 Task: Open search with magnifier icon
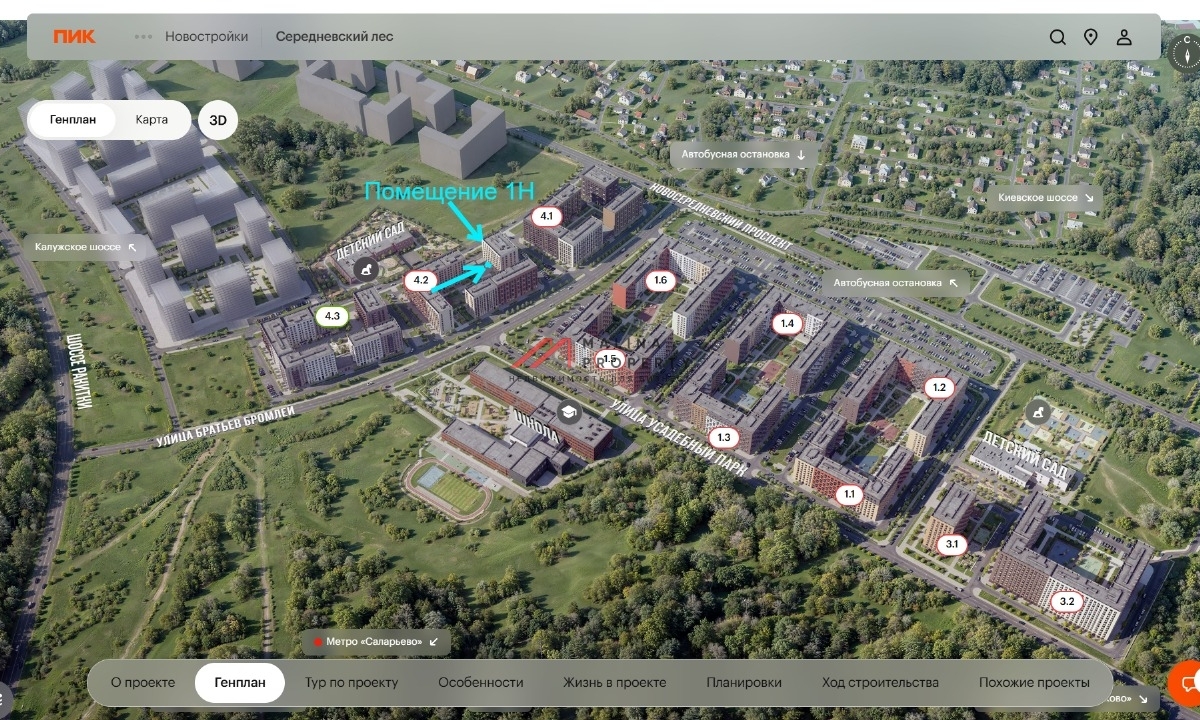(x=1057, y=37)
